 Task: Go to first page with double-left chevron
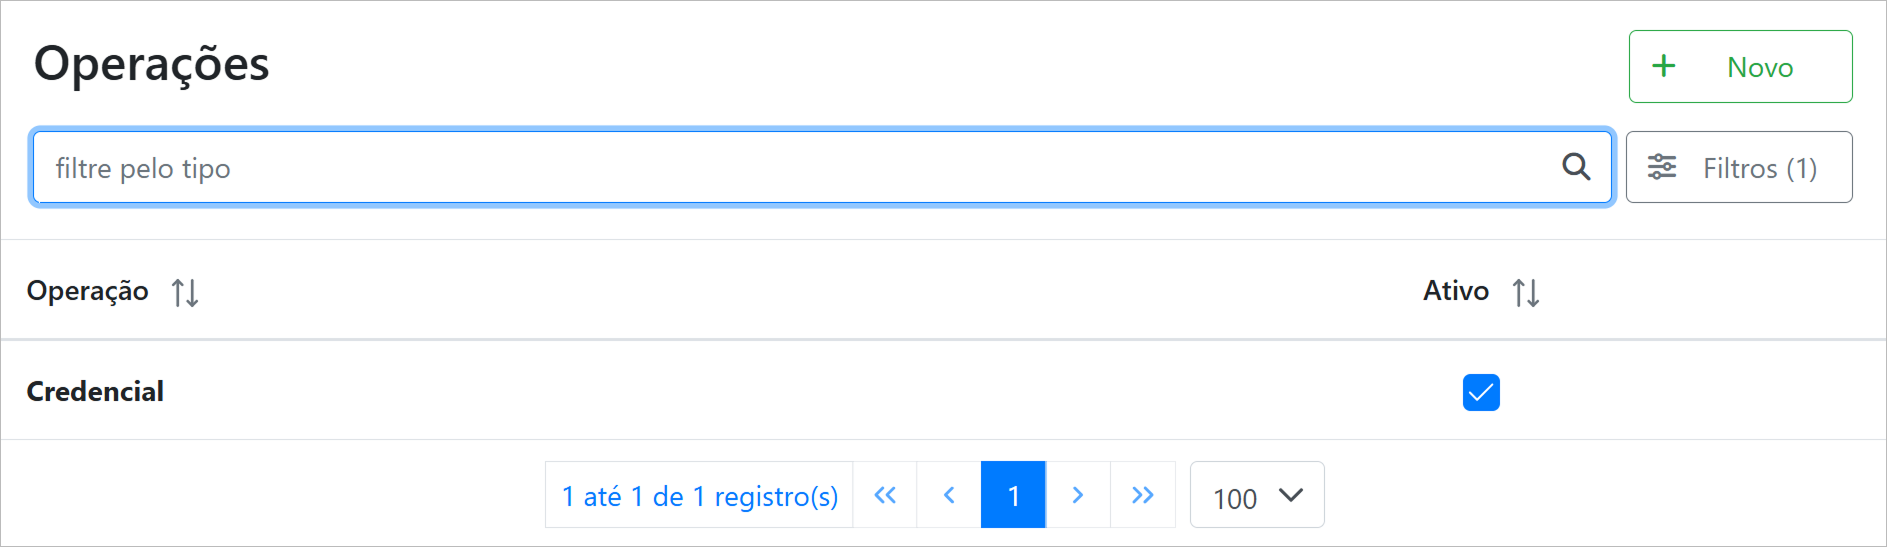(885, 495)
